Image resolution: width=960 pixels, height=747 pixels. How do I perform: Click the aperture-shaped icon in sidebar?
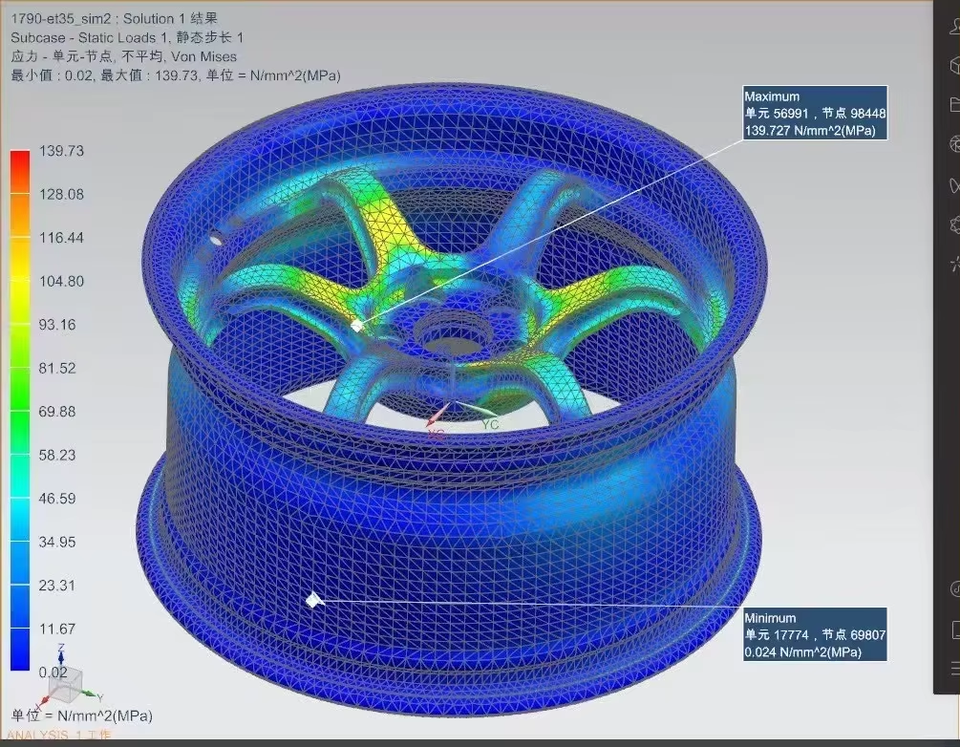click(954, 145)
